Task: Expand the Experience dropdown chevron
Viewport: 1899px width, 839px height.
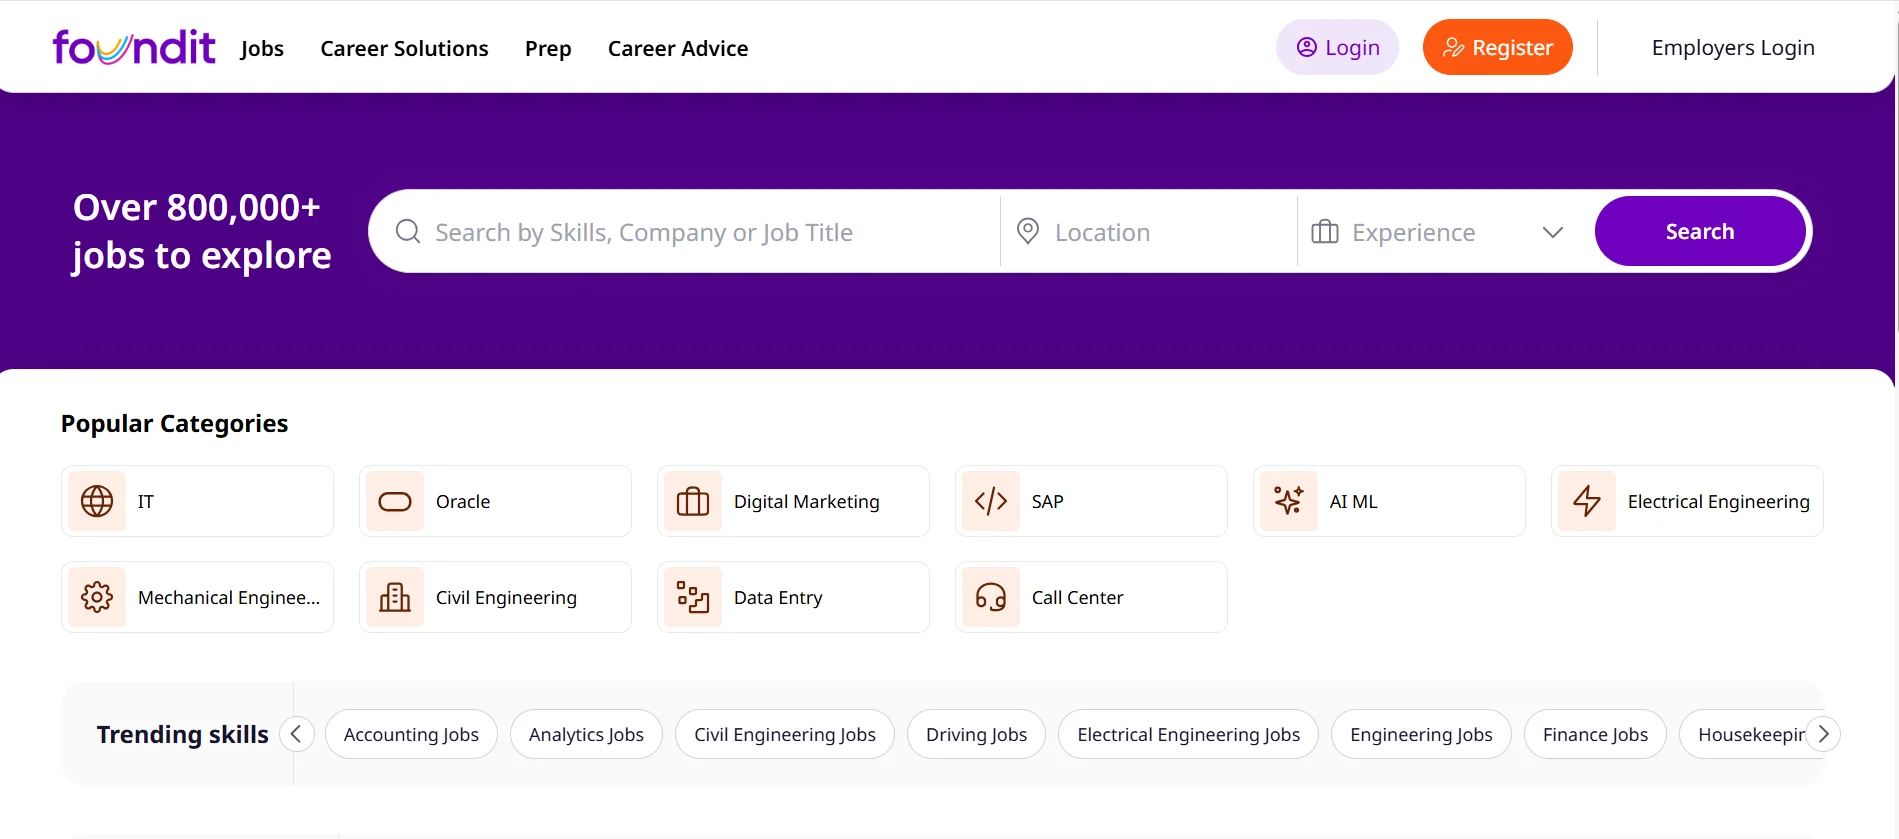Action: click(x=1553, y=232)
